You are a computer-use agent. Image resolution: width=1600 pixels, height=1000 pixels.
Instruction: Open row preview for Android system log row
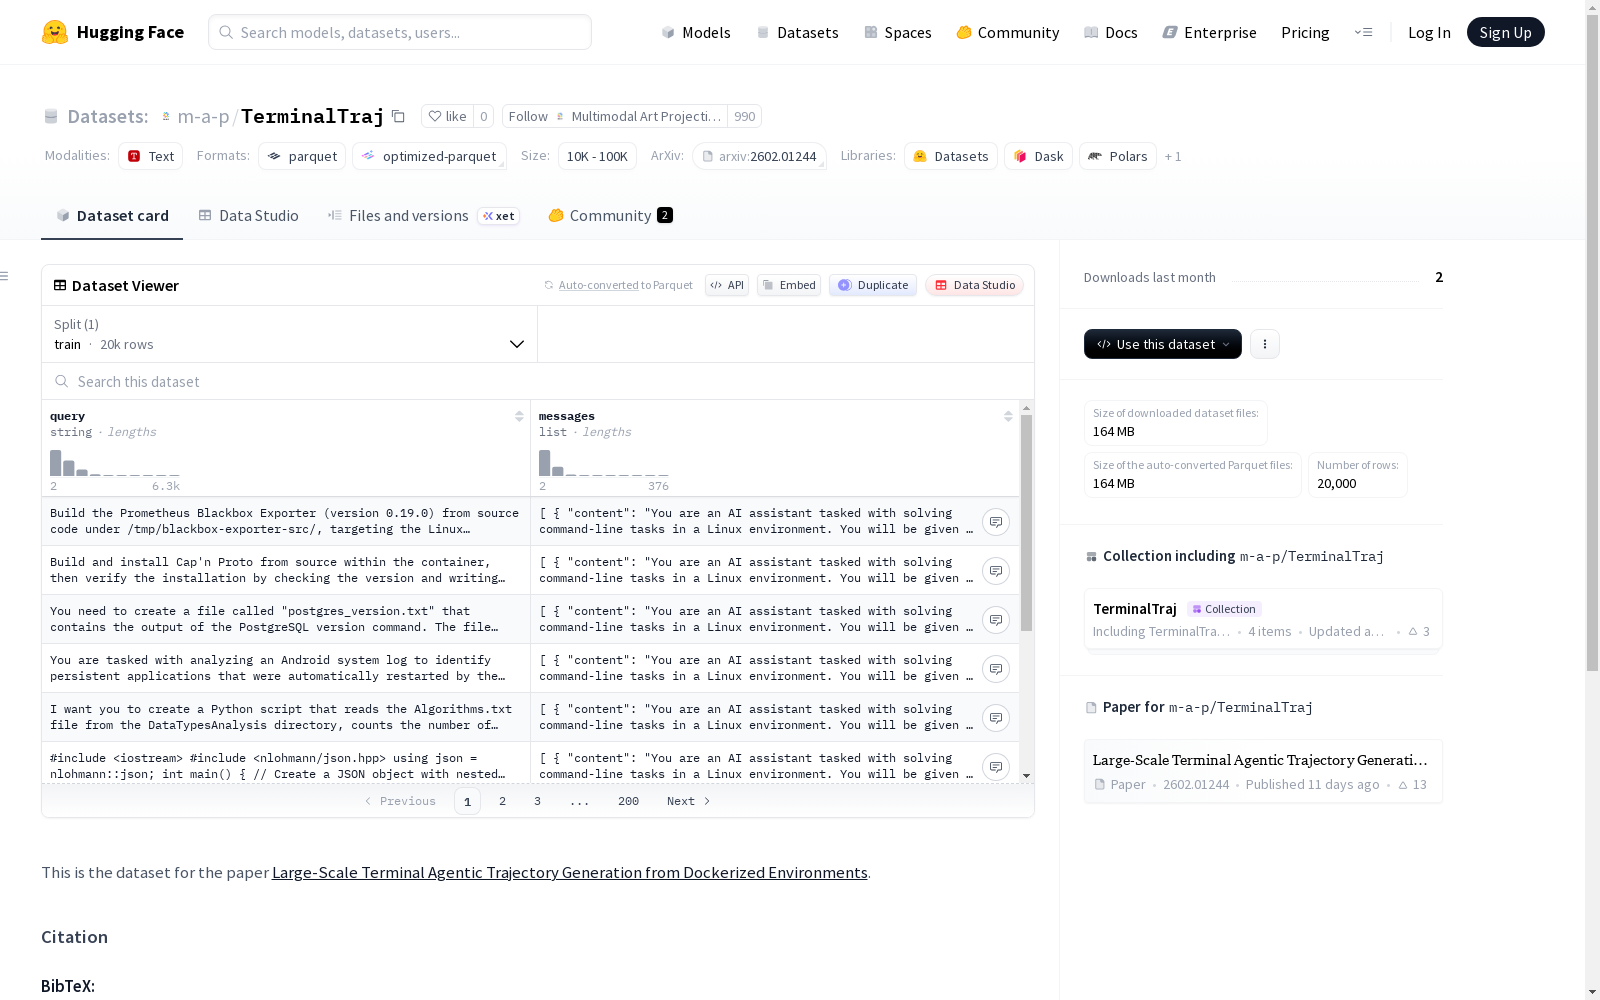[996, 669]
